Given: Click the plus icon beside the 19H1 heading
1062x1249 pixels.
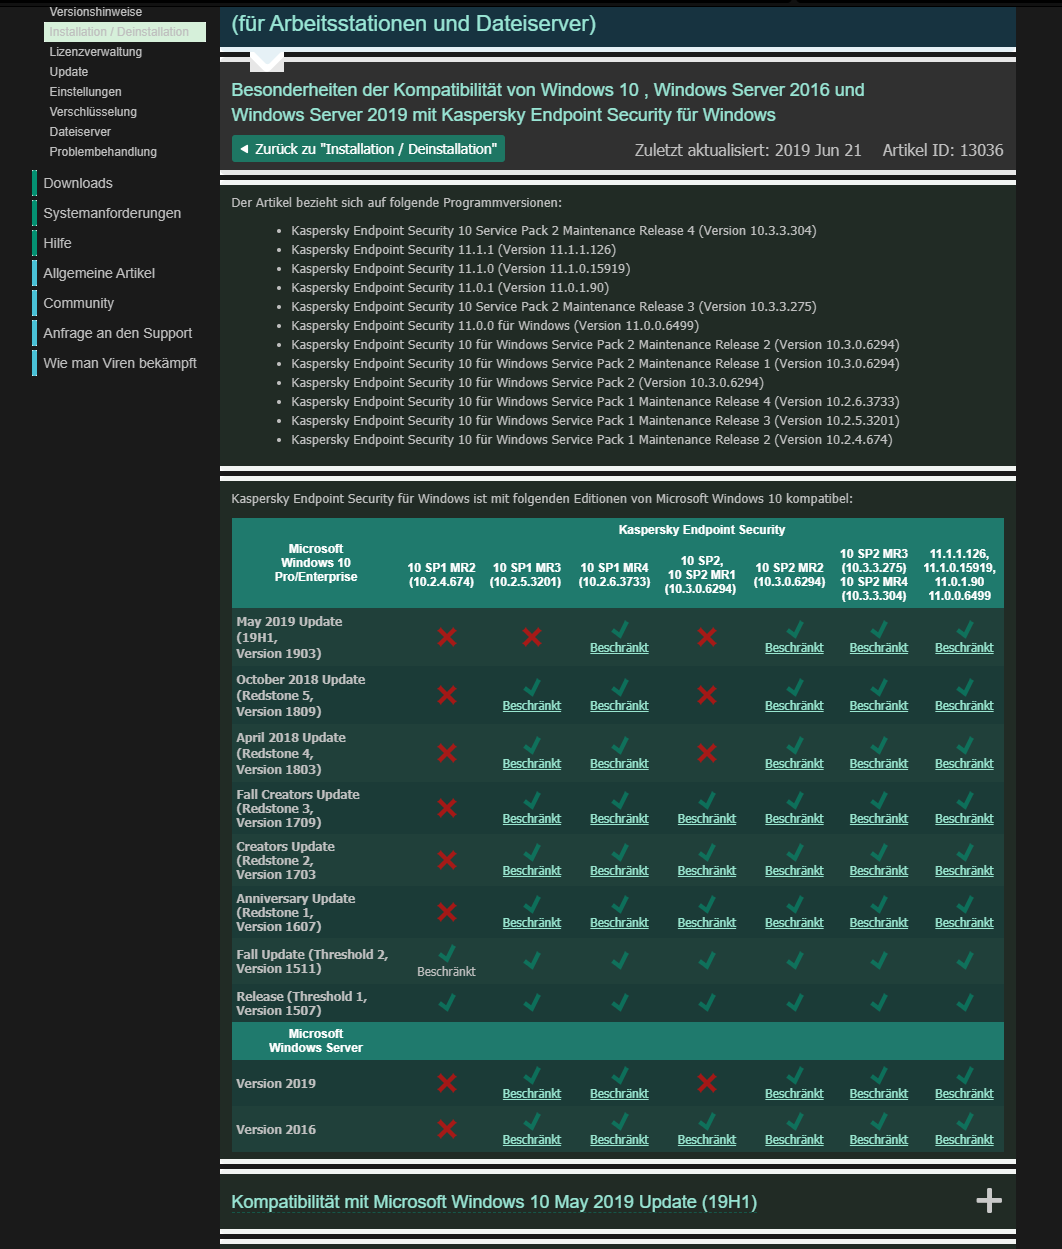Looking at the screenshot, I should tap(989, 1200).
